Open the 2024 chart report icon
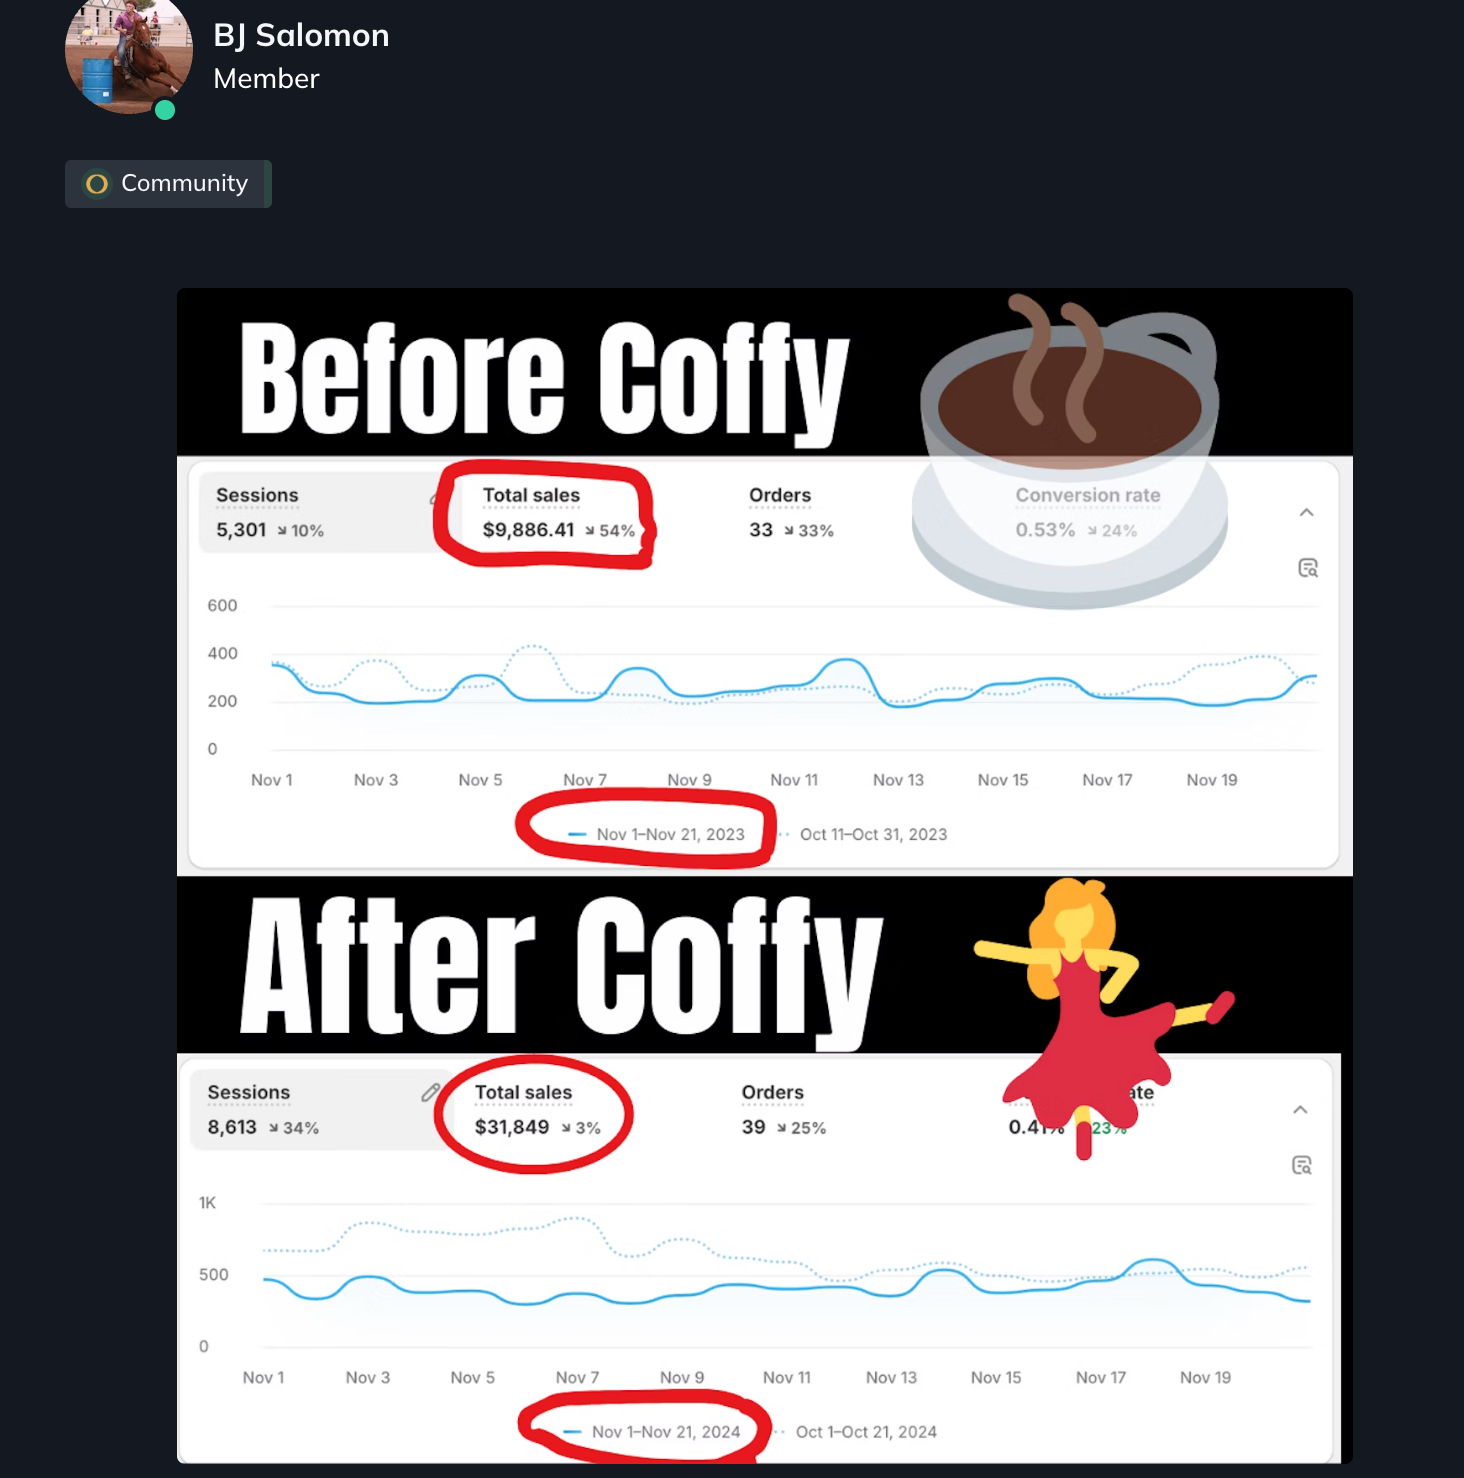Viewport: 1464px width, 1478px height. click(1302, 1165)
